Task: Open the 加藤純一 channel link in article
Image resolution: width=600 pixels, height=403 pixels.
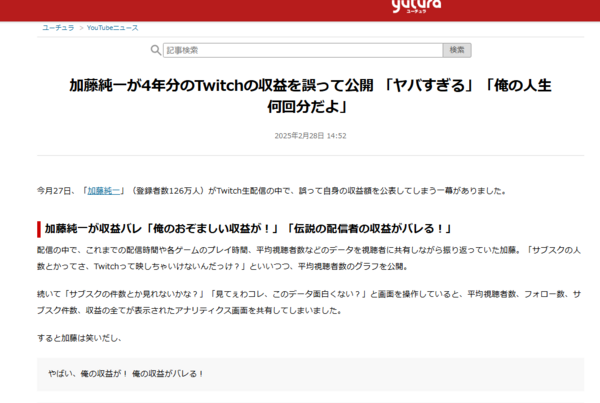Action: click(104, 191)
